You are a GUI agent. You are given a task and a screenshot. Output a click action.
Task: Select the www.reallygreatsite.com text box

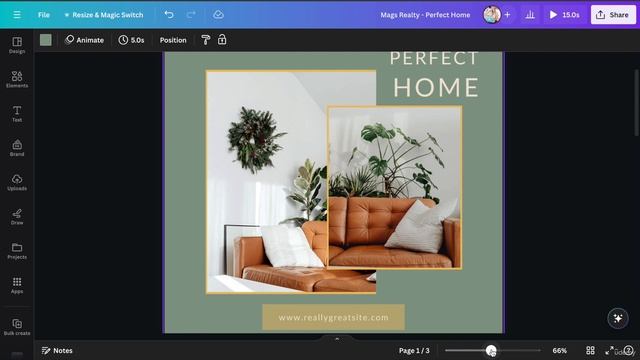[333, 317]
